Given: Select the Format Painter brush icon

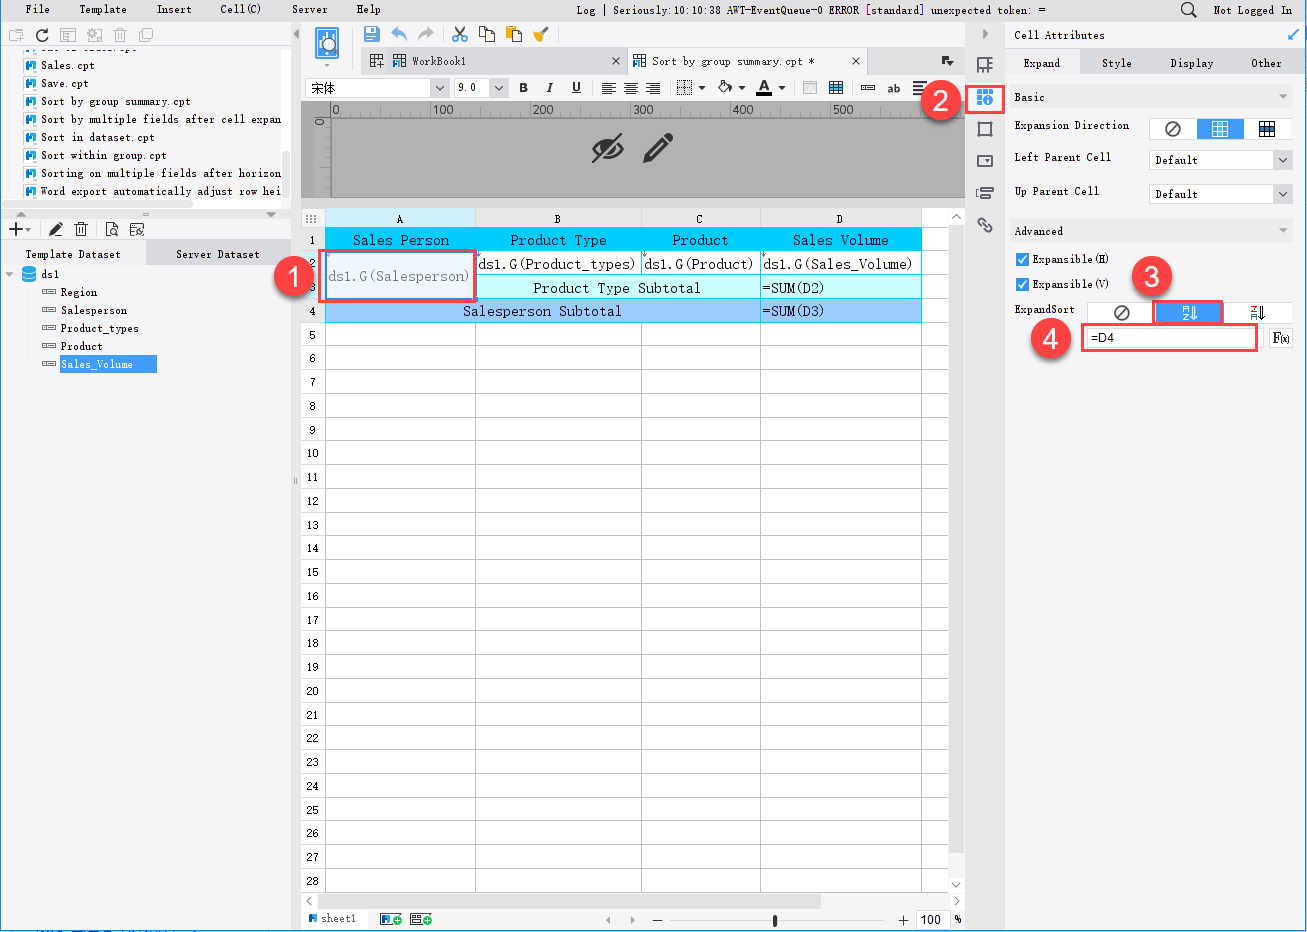Looking at the screenshot, I should pos(541,34).
